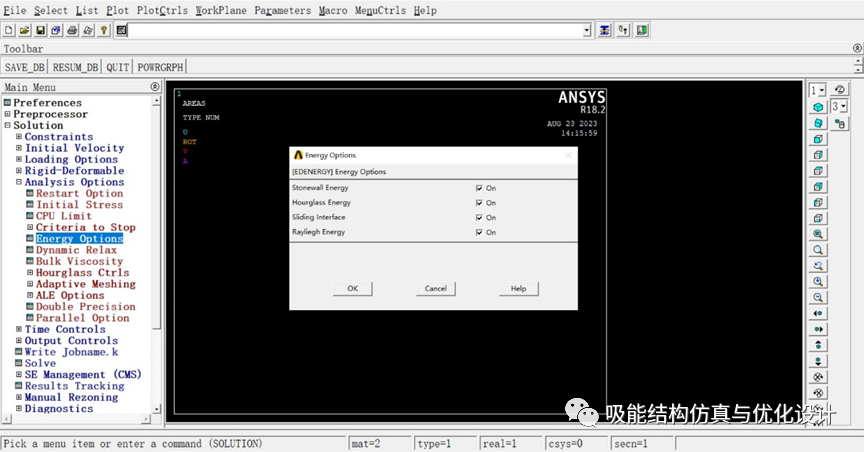Viewport: 864px width, 452px height.
Task: Click the Pan Model Up arrow icon
Action: [x=818, y=346]
